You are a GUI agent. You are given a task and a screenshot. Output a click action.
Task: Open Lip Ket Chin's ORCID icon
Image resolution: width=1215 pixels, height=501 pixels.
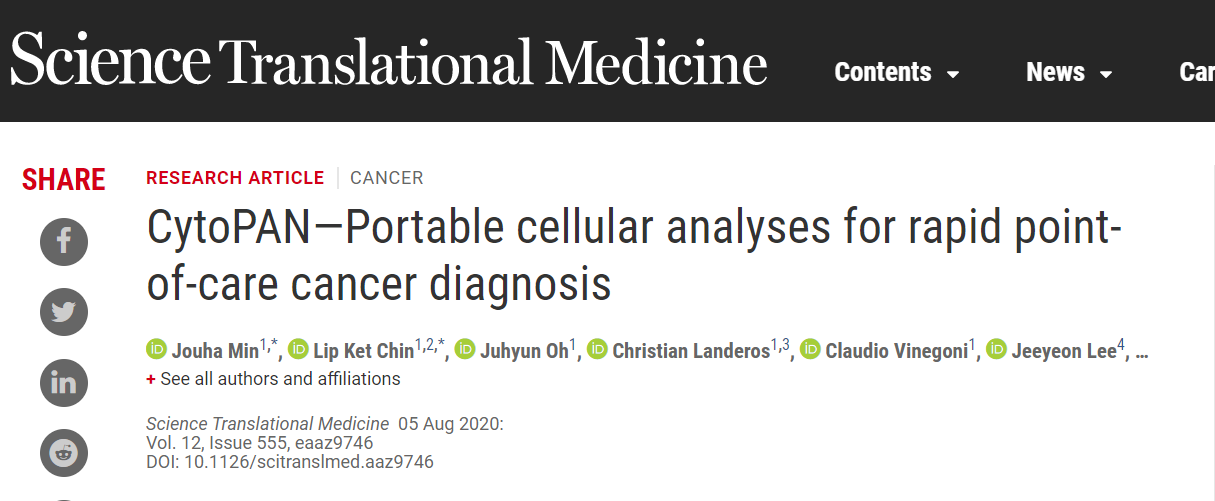click(x=298, y=350)
